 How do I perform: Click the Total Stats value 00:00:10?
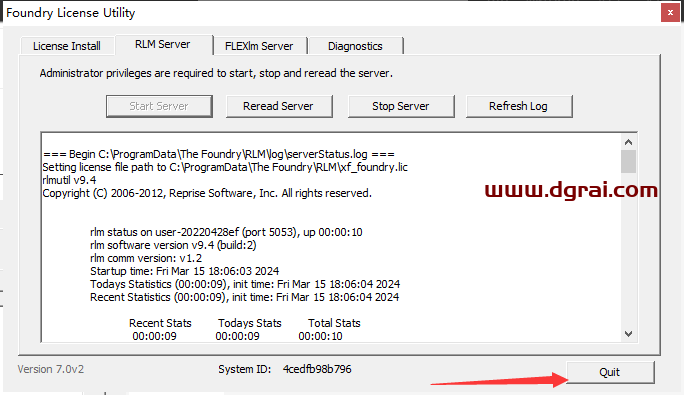[x=320, y=336]
